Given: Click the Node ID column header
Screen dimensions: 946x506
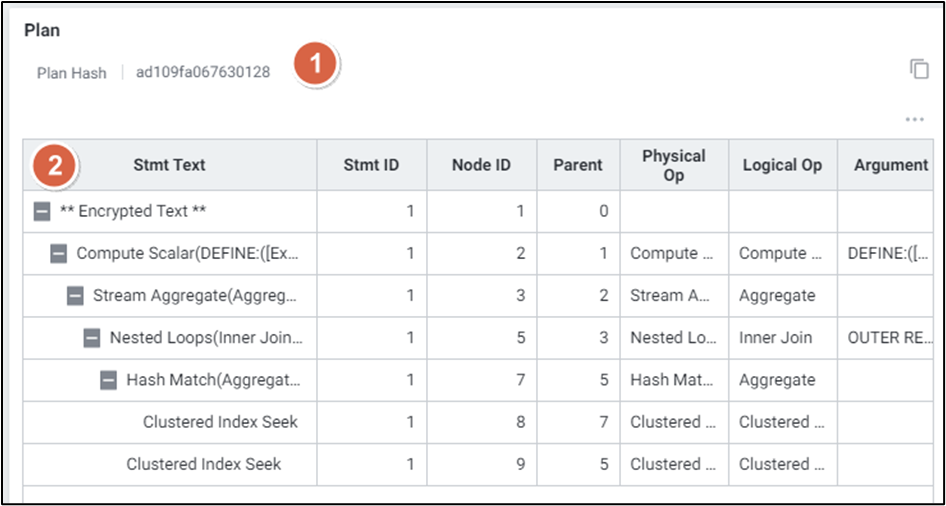Looking at the screenshot, I should click(x=481, y=165).
